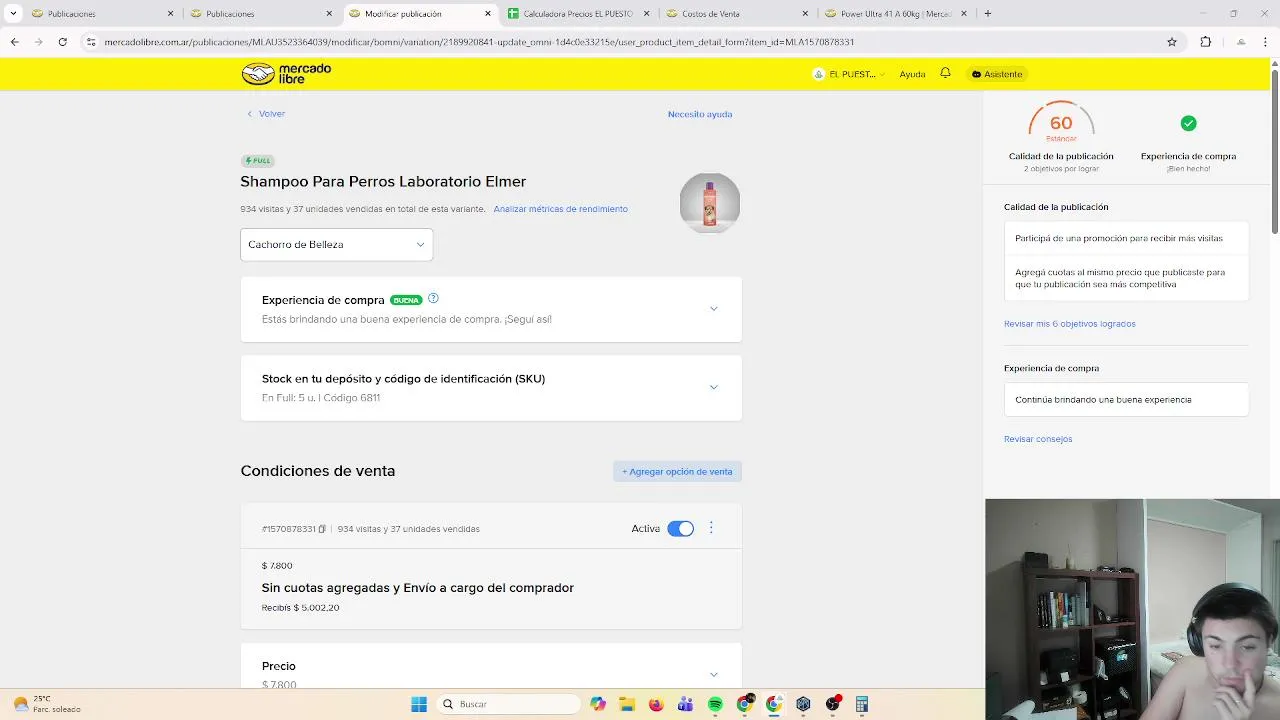Click the help icon next to BUENA badge
This screenshot has width=1280, height=720.
433,298
